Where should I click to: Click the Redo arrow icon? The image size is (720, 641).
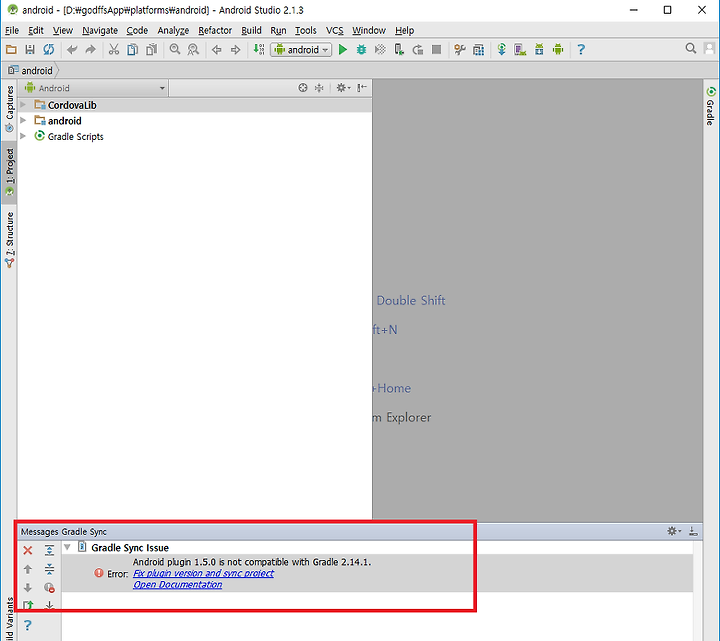point(90,50)
